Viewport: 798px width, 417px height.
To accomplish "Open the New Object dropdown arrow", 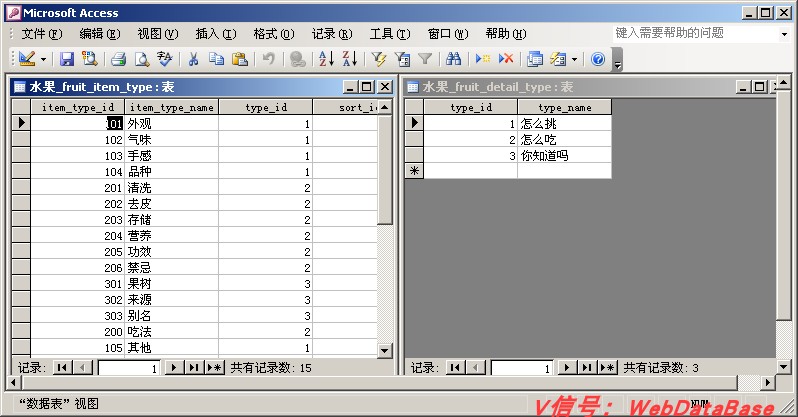I will (575, 60).
